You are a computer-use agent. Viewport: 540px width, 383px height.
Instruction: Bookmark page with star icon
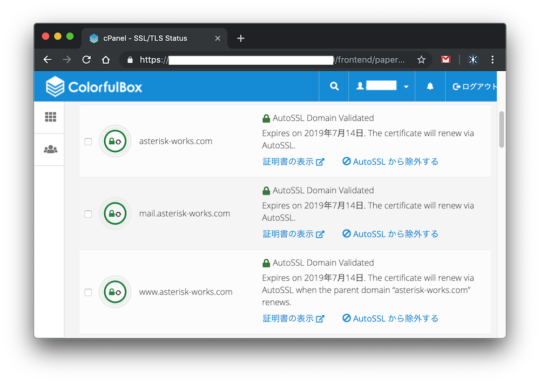click(421, 60)
